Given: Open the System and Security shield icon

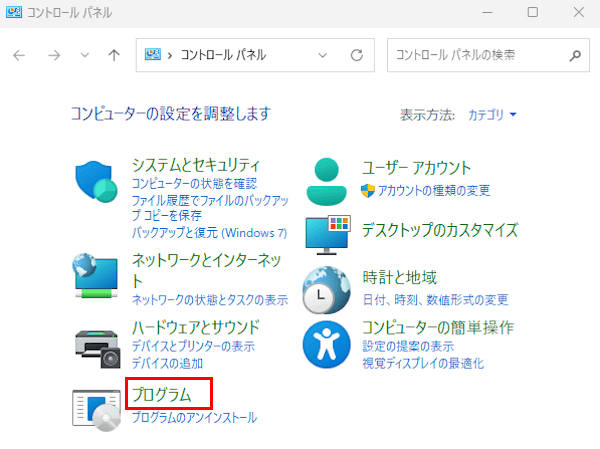Looking at the screenshot, I should pos(96,182).
